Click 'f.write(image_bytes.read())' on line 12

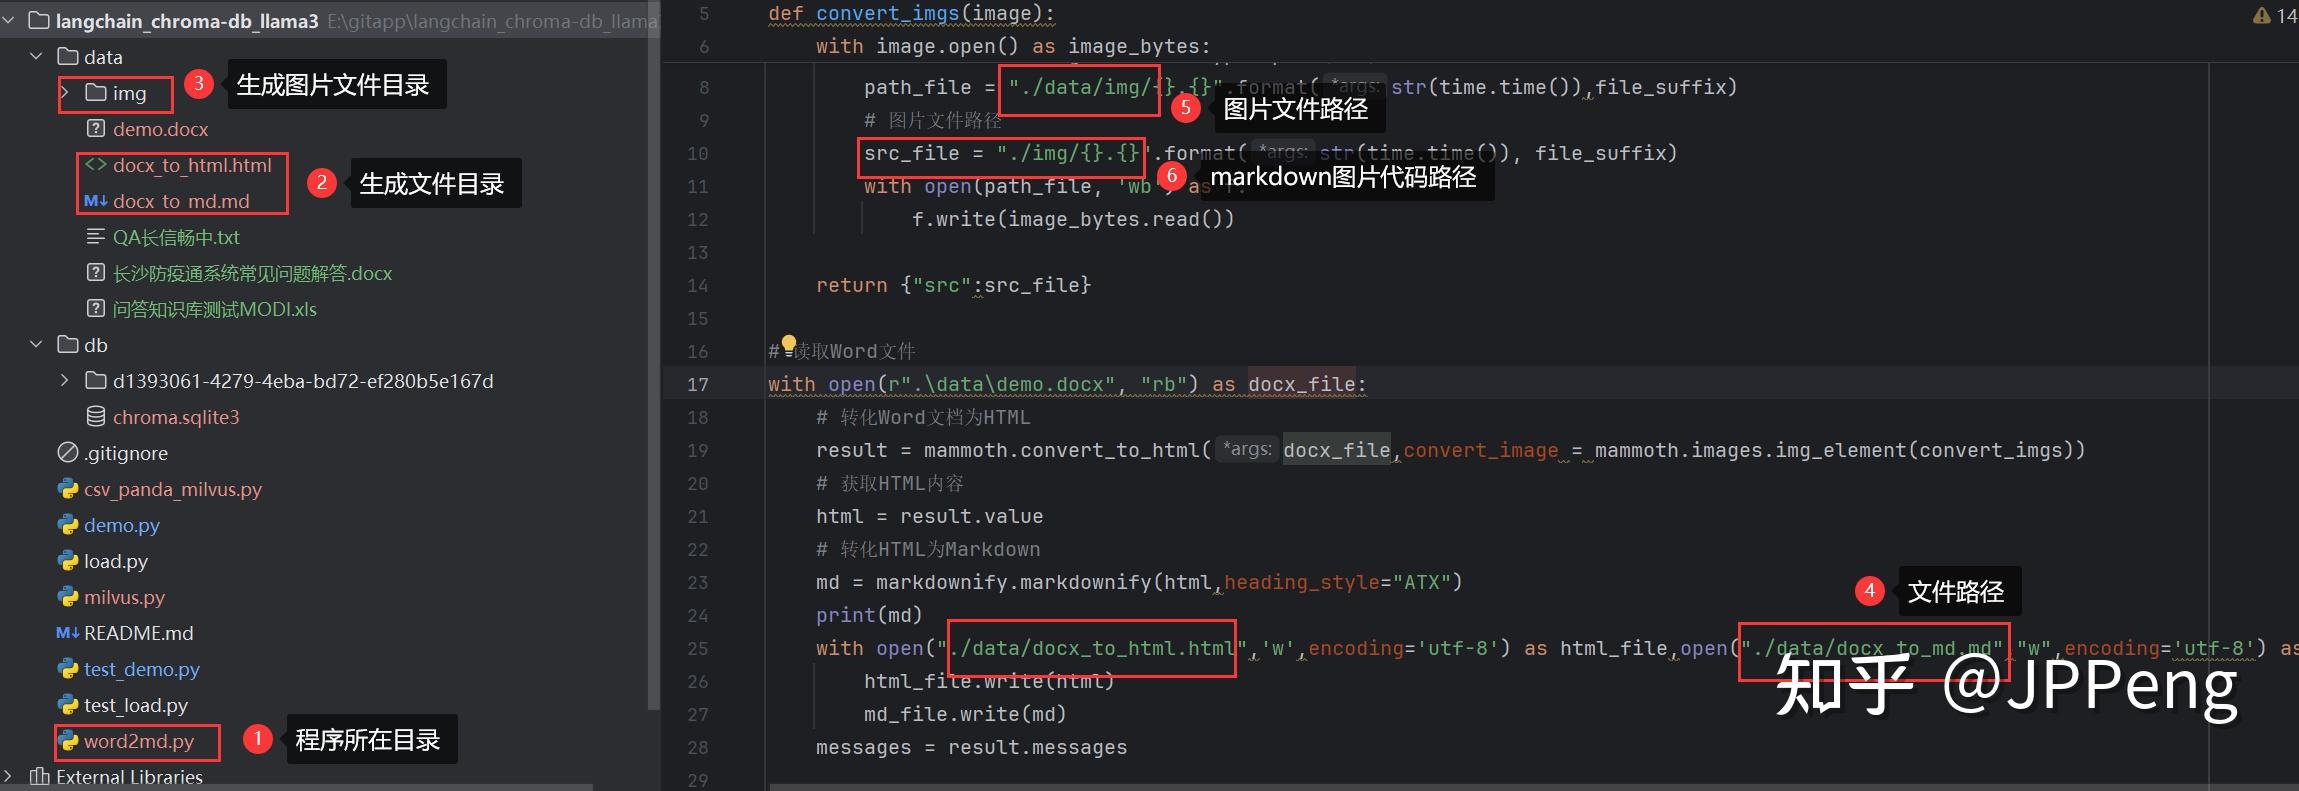(1073, 219)
